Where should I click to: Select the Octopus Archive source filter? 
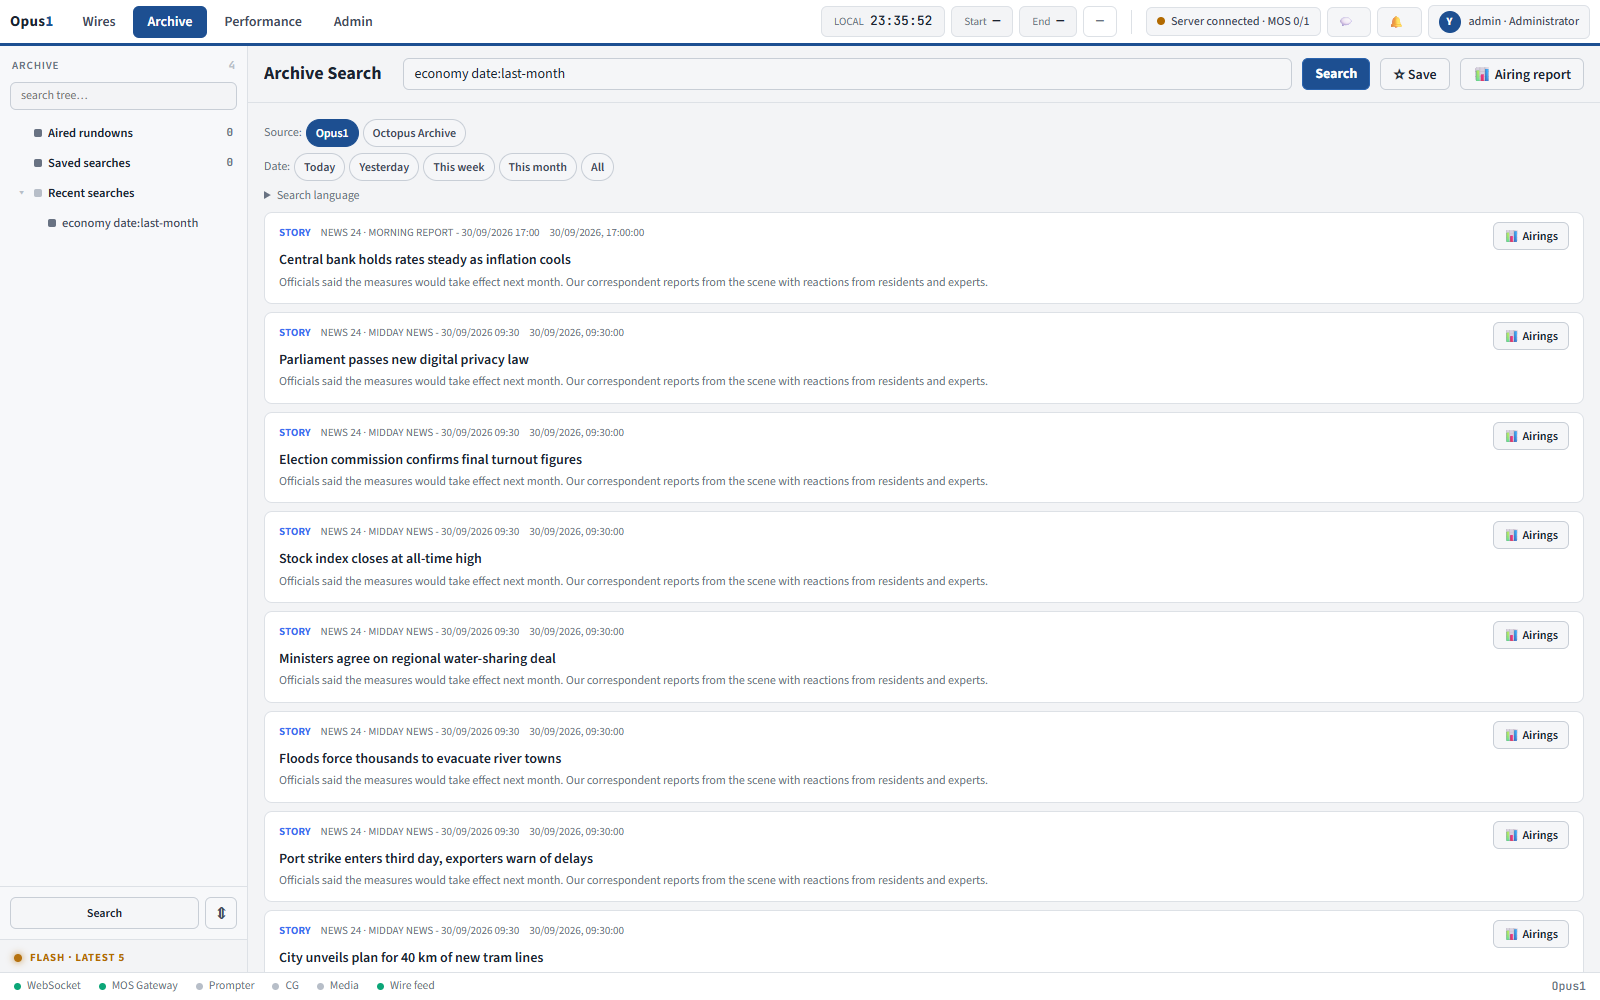pos(414,133)
